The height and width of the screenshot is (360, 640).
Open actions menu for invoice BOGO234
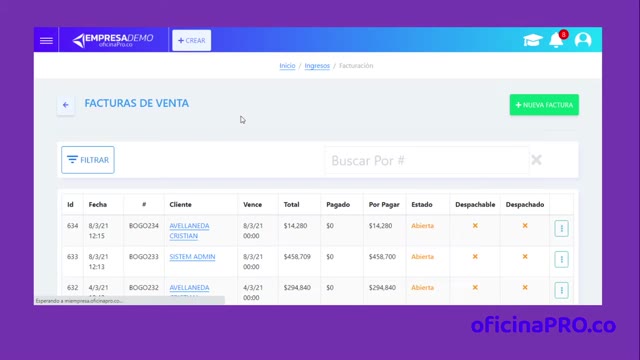[561, 229]
